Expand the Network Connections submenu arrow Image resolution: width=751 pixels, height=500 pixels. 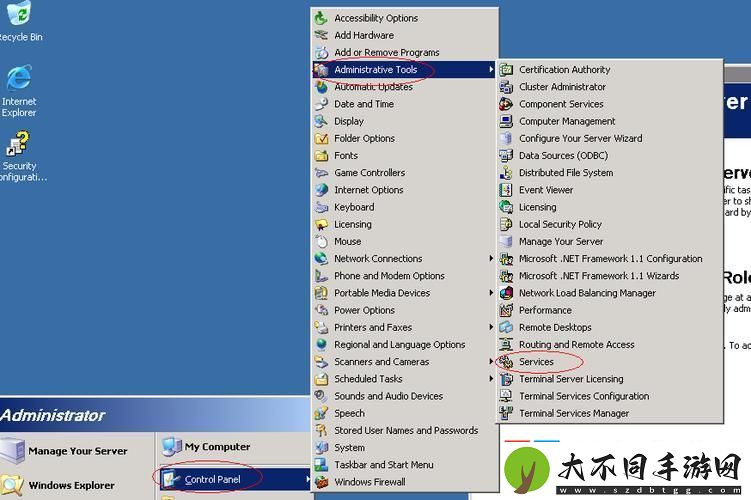(x=491, y=259)
